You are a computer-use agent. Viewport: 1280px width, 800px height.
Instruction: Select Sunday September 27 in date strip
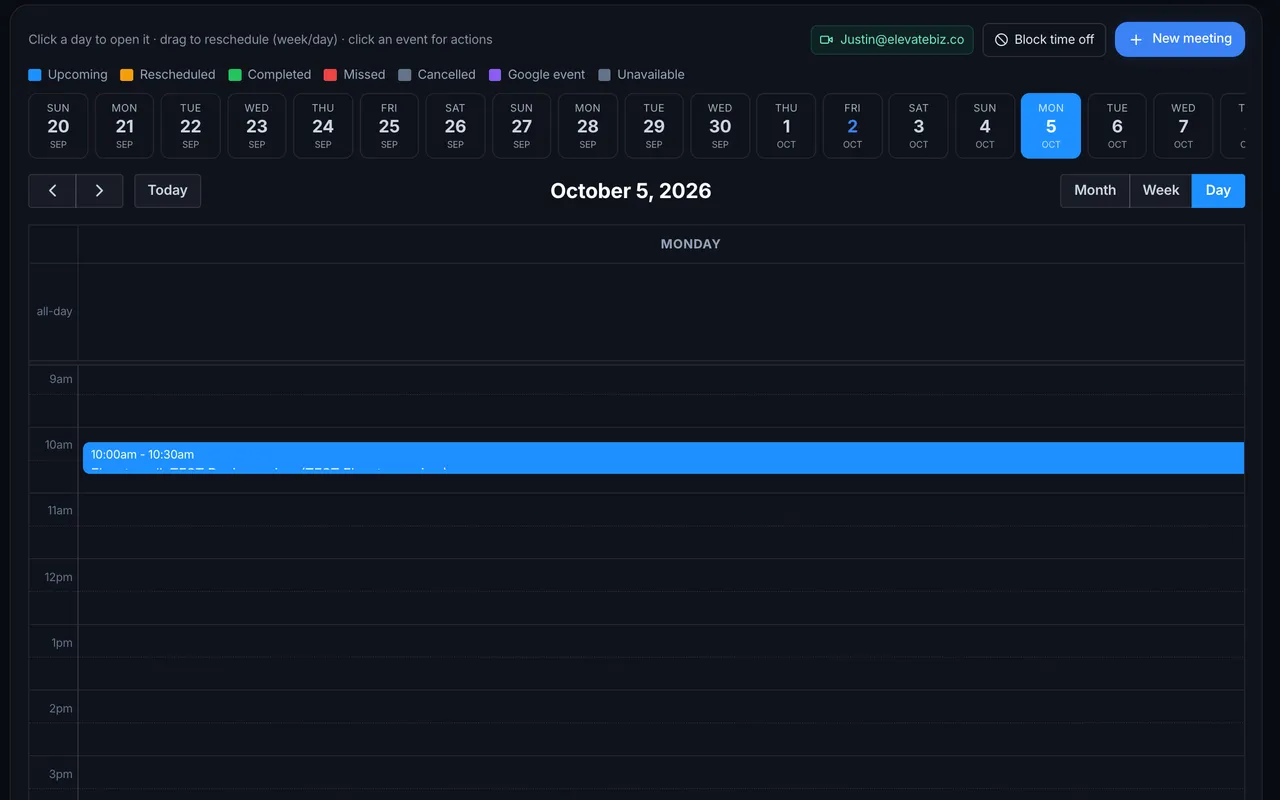(x=521, y=126)
